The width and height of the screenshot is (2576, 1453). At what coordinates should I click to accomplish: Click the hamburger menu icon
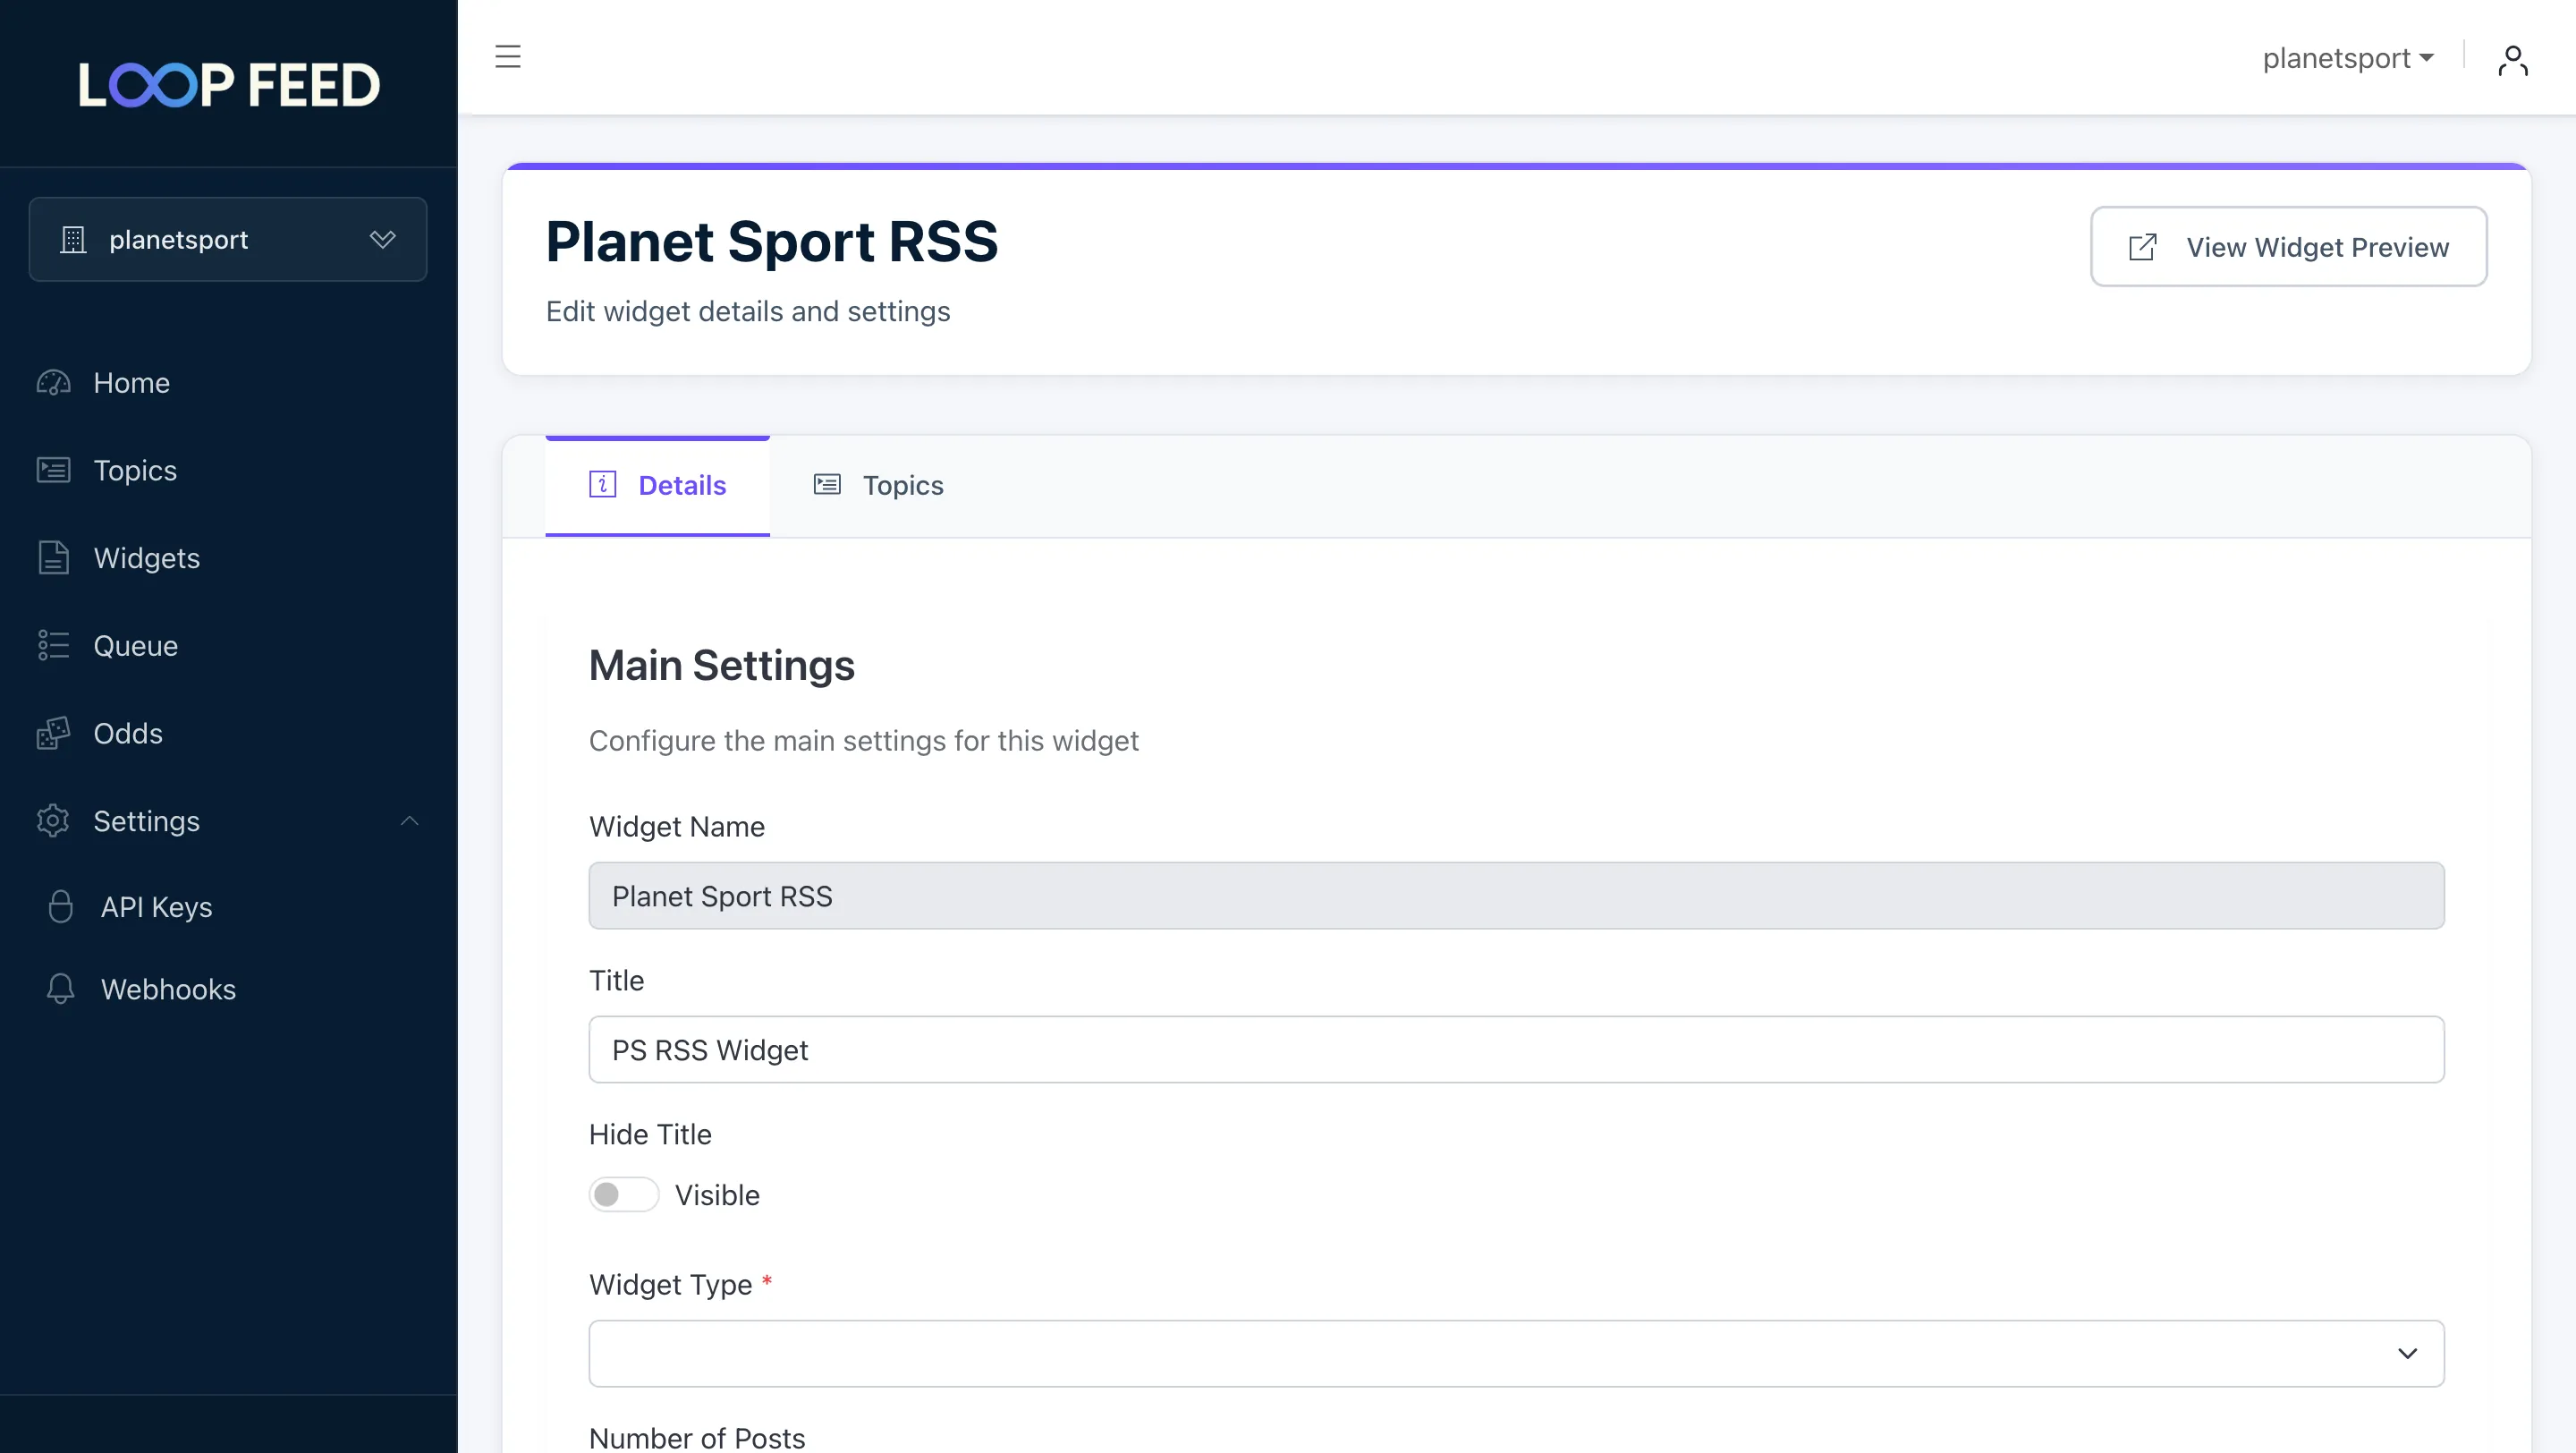[508, 57]
